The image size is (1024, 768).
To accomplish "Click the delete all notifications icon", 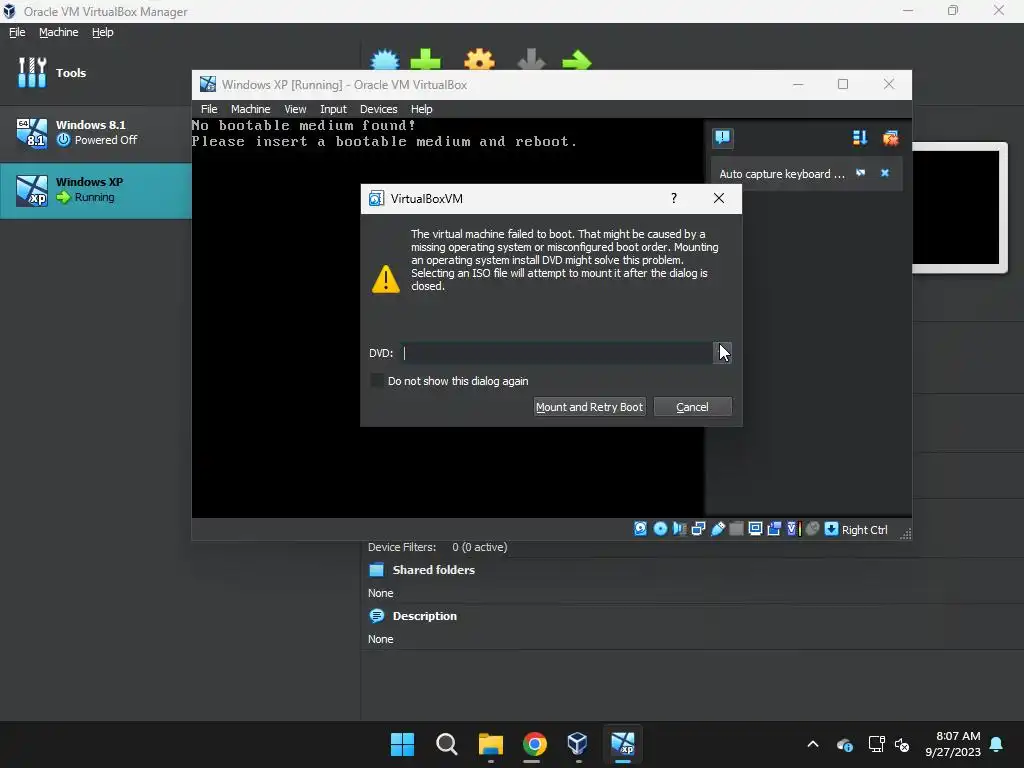I will pyautogui.click(x=890, y=138).
